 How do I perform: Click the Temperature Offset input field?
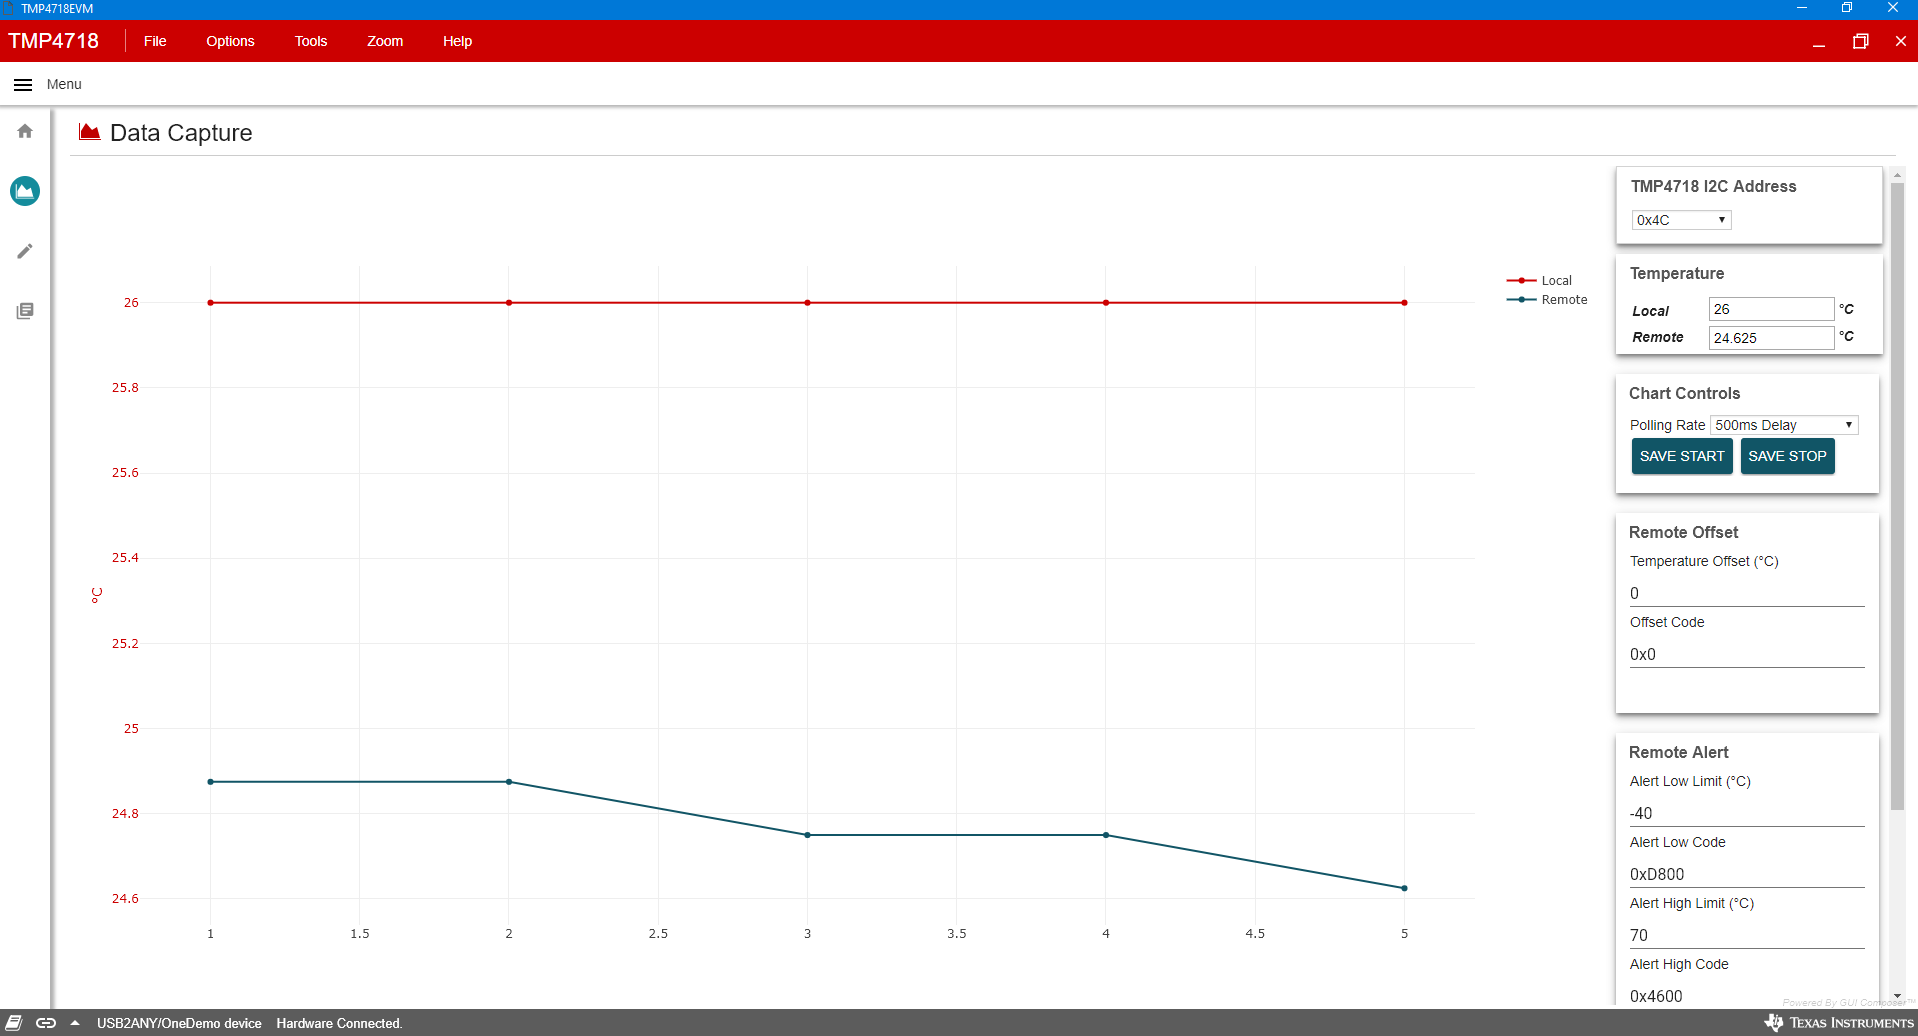coord(1746,593)
